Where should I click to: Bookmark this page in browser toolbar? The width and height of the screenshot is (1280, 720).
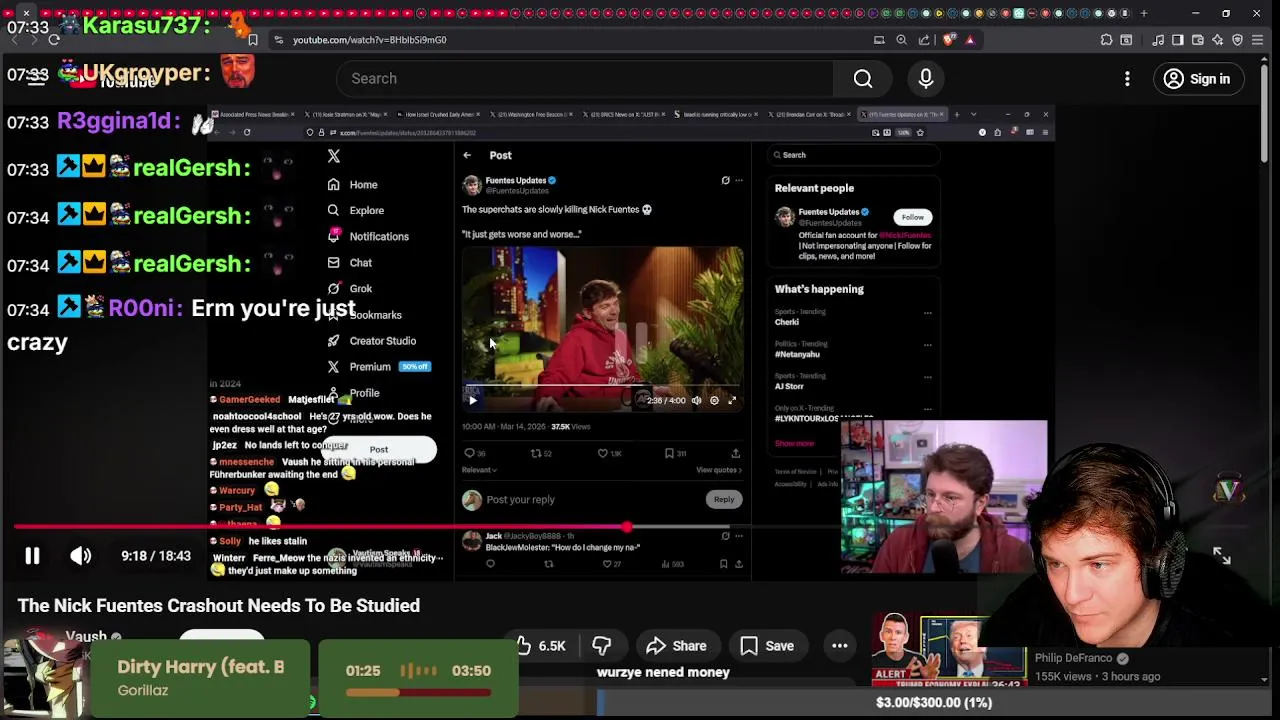[253, 40]
